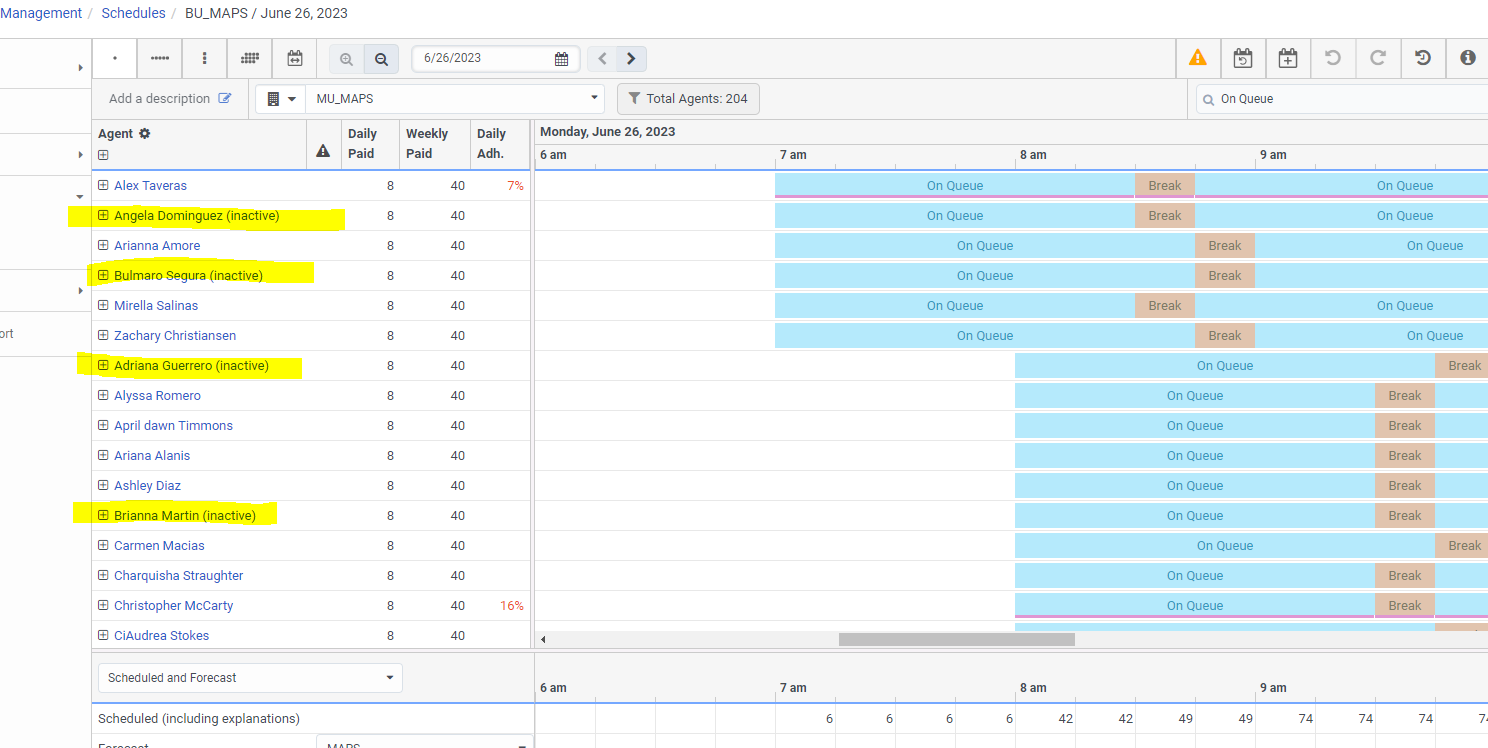Click the Agent column gear icon
Image resolution: width=1488 pixels, height=748 pixels.
pos(144,133)
